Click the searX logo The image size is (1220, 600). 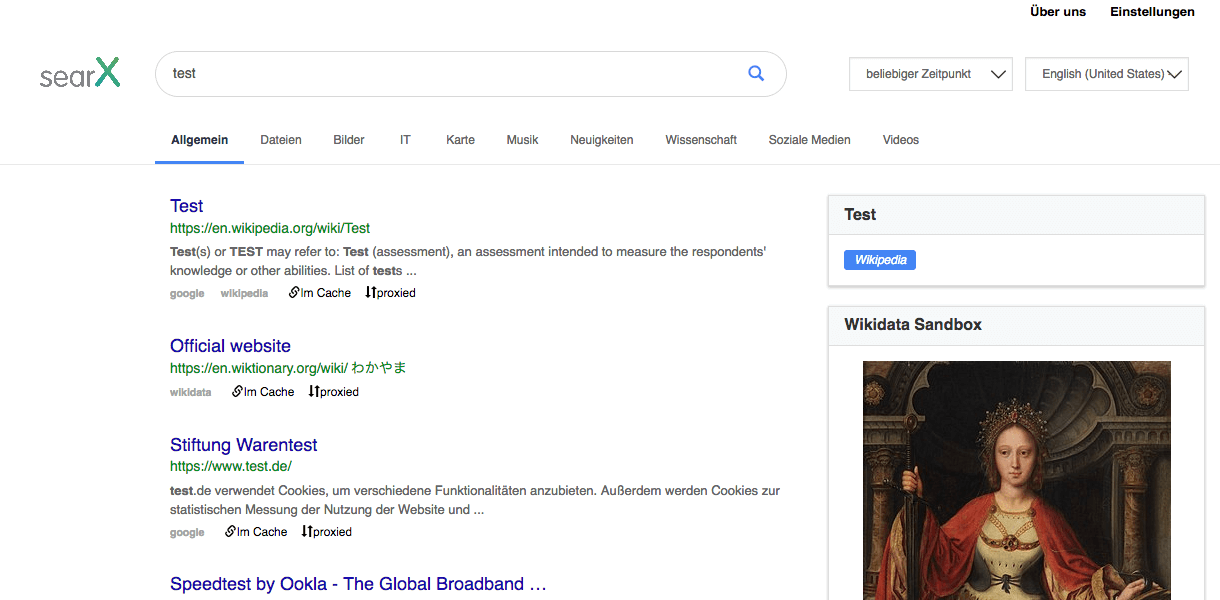80,73
